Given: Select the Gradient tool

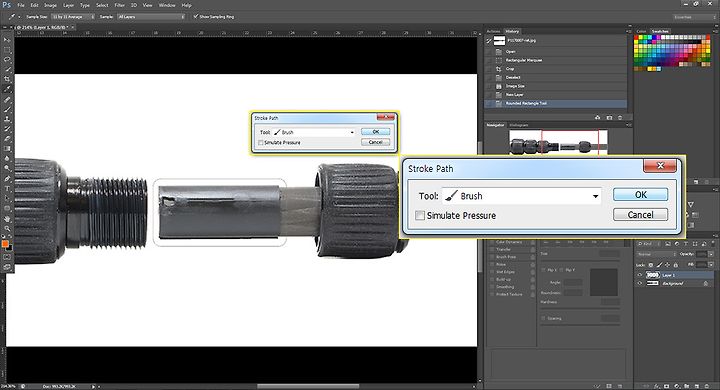Looking at the screenshot, I should click(7, 148).
